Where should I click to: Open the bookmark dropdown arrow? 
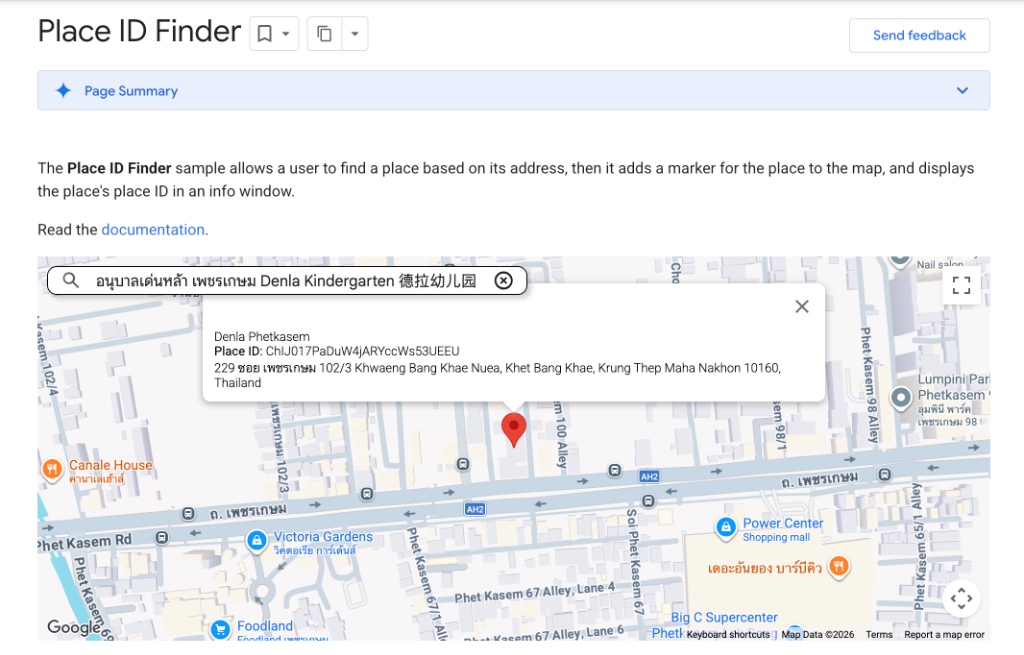(286, 33)
